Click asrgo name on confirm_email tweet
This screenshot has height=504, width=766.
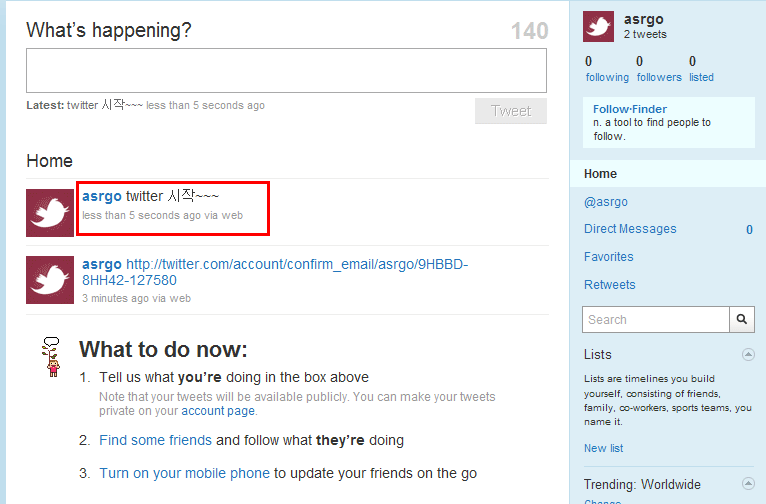(x=102, y=264)
